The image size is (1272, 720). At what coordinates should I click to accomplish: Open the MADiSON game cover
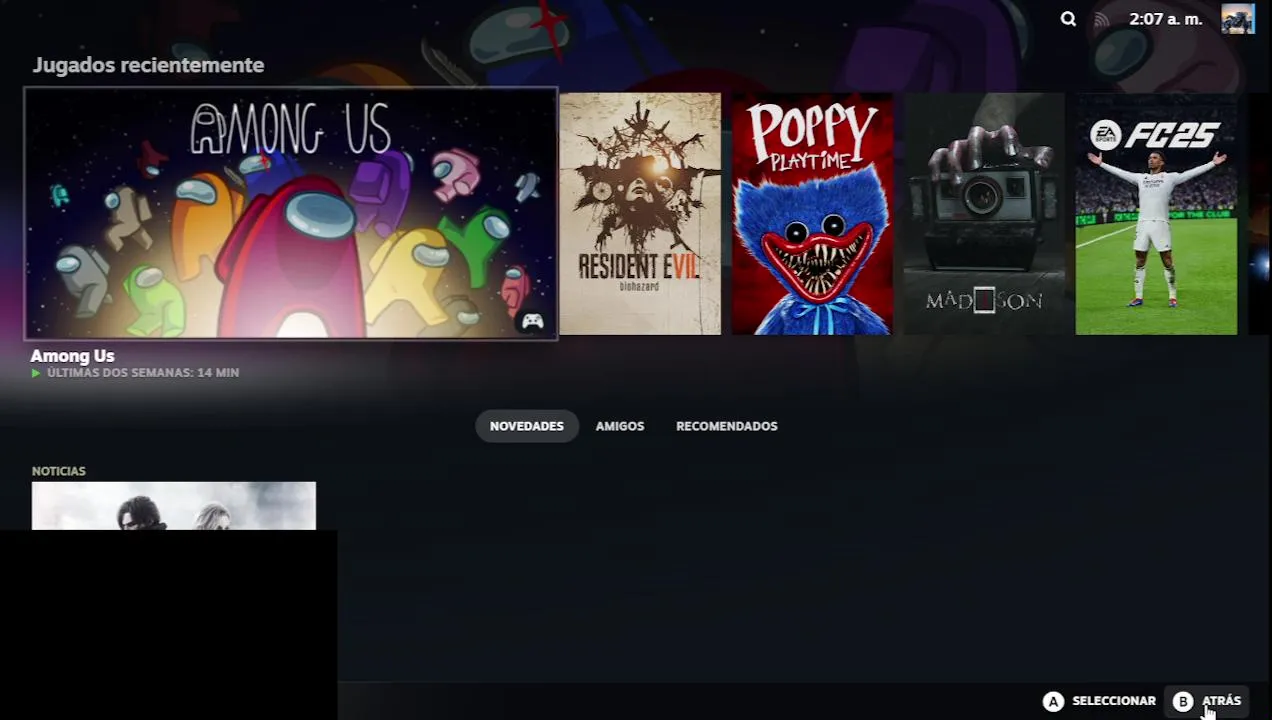pyautogui.click(x=984, y=214)
